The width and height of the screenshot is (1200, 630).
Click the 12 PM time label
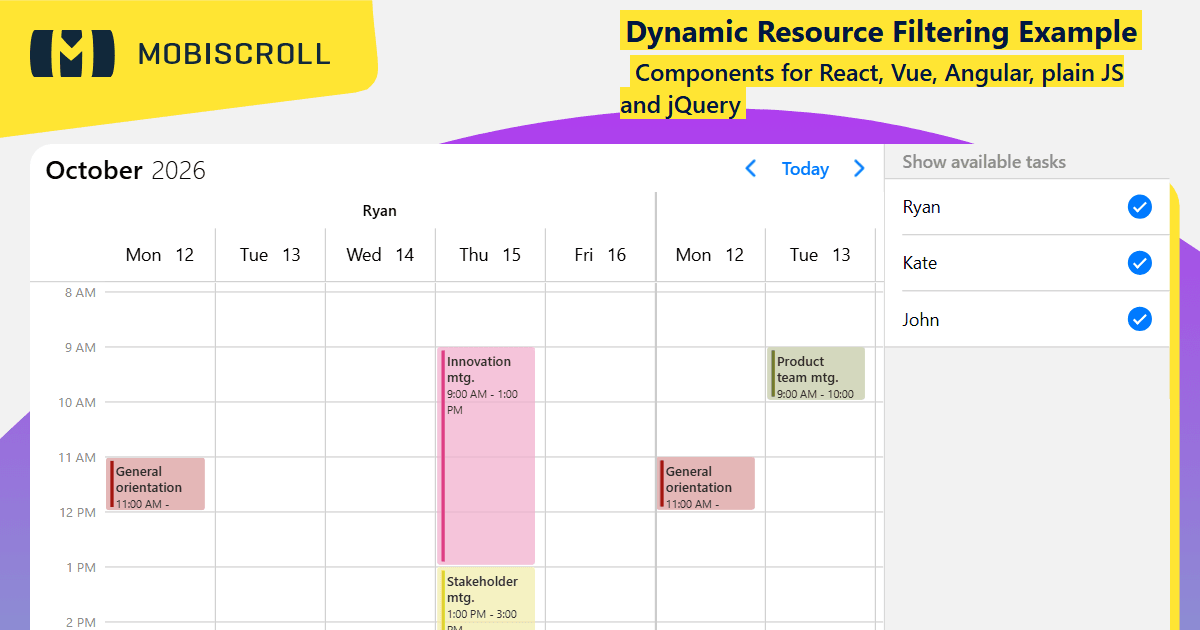click(x=77, y=513)
